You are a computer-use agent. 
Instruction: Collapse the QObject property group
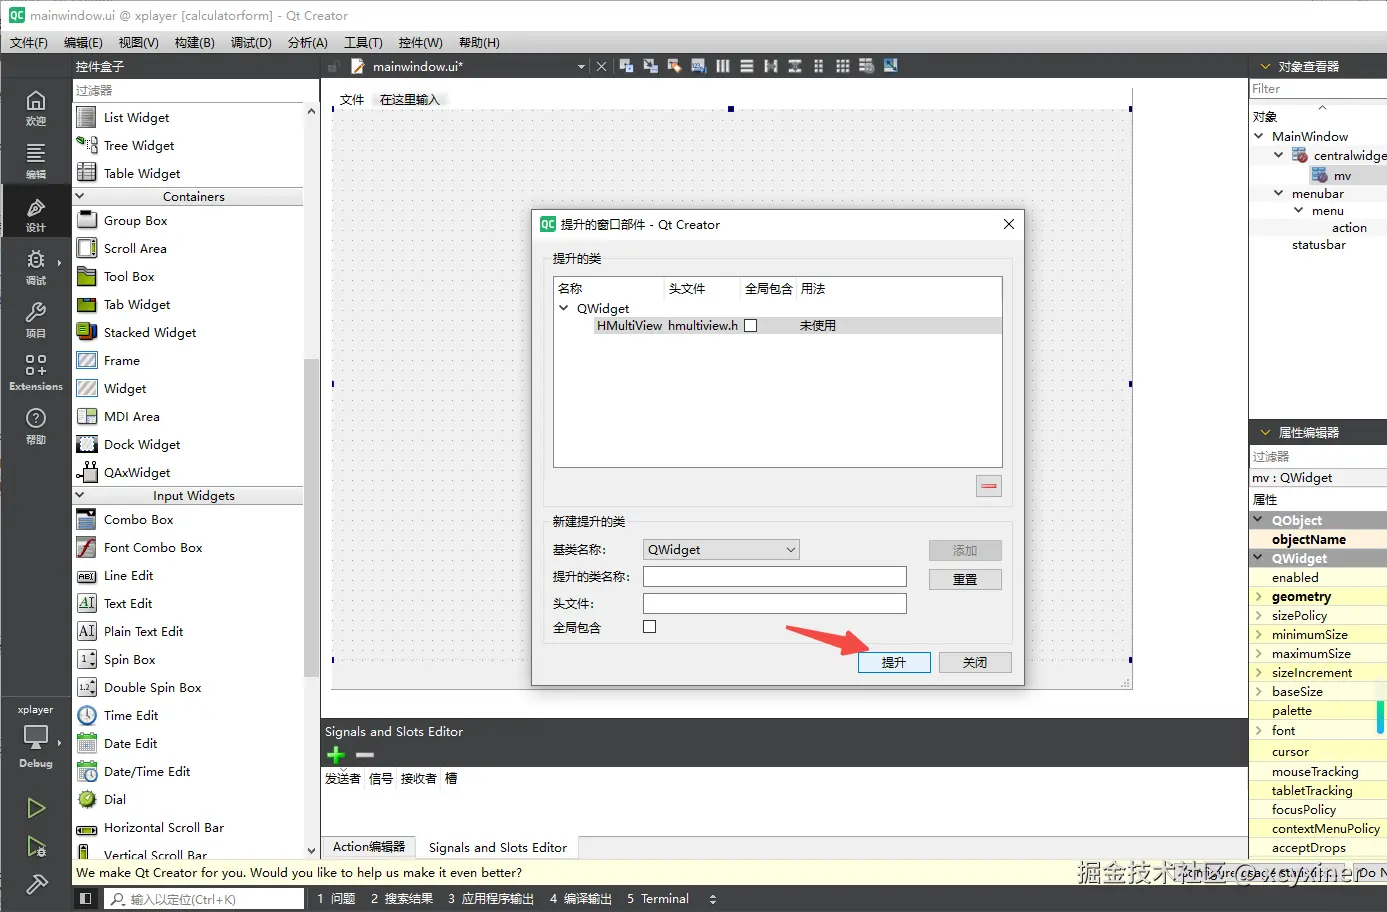pyautogui.click(x=1258, y=520)
